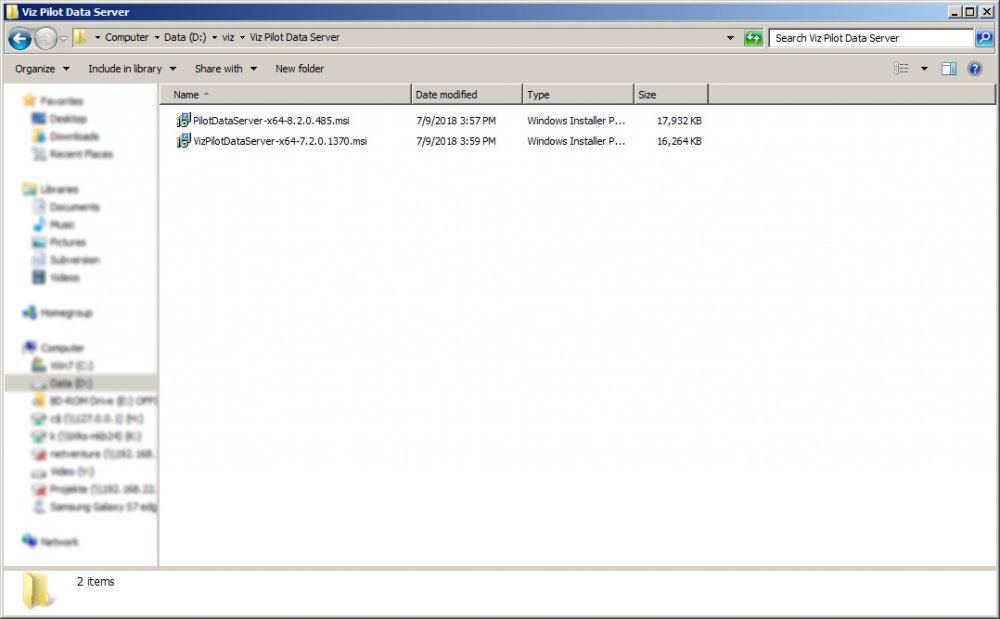The height and width of the screenshot is (619, 1000).
Task: Open the Organize dropdown menu
Action: pos(42,69)
